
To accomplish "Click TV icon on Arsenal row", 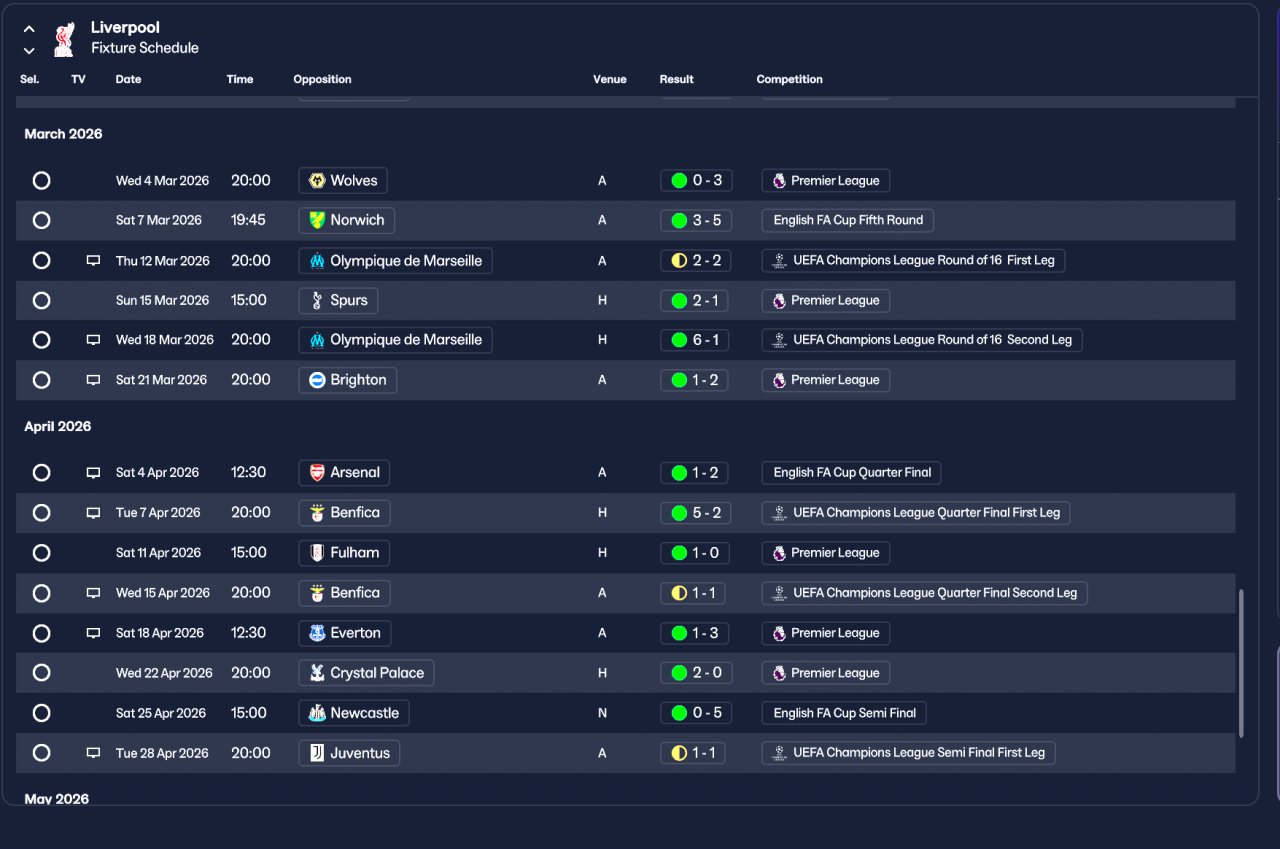I will [x=93, y=473].
